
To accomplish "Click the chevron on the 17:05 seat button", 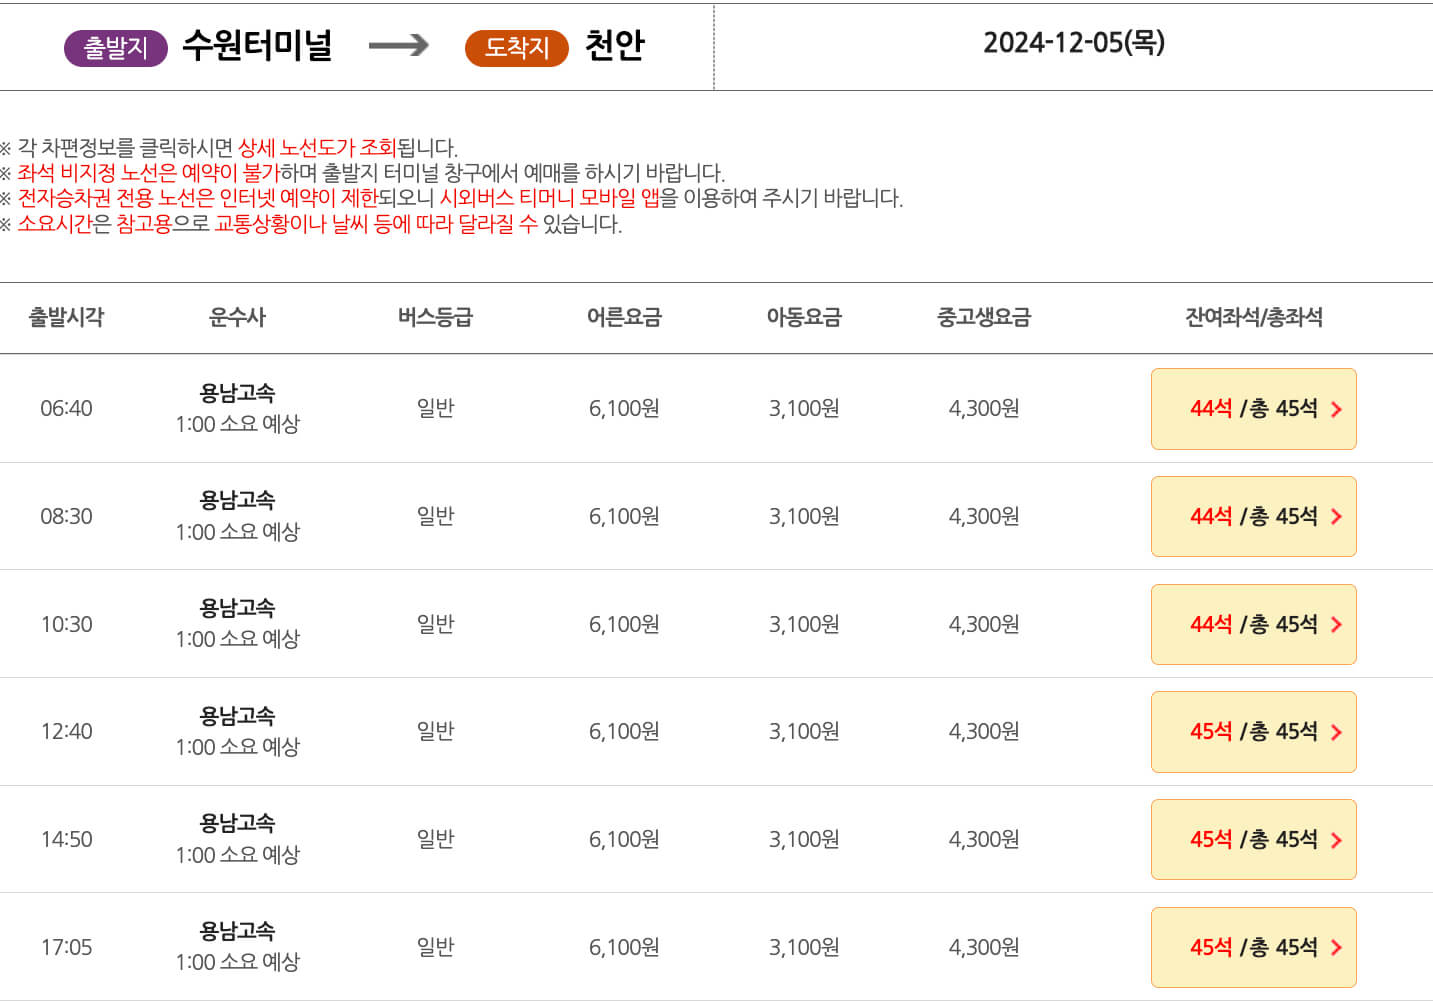I will pos(1336,947).
